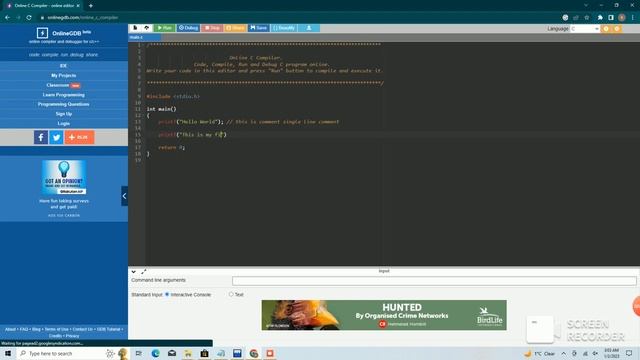Open File Explorer from taskbar
Image resolution: width=640 pixels, height=360 pixels.
(x=188, y=353)
